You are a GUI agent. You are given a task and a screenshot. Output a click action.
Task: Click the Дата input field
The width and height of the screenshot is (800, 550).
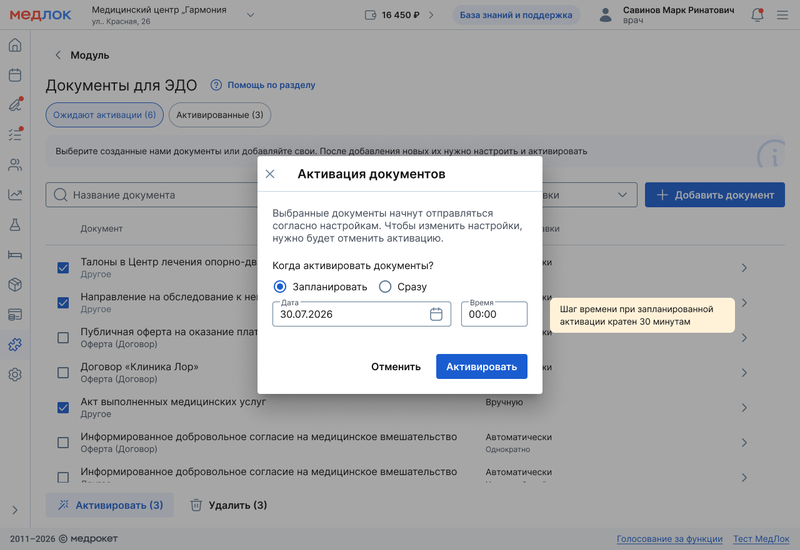362,314
